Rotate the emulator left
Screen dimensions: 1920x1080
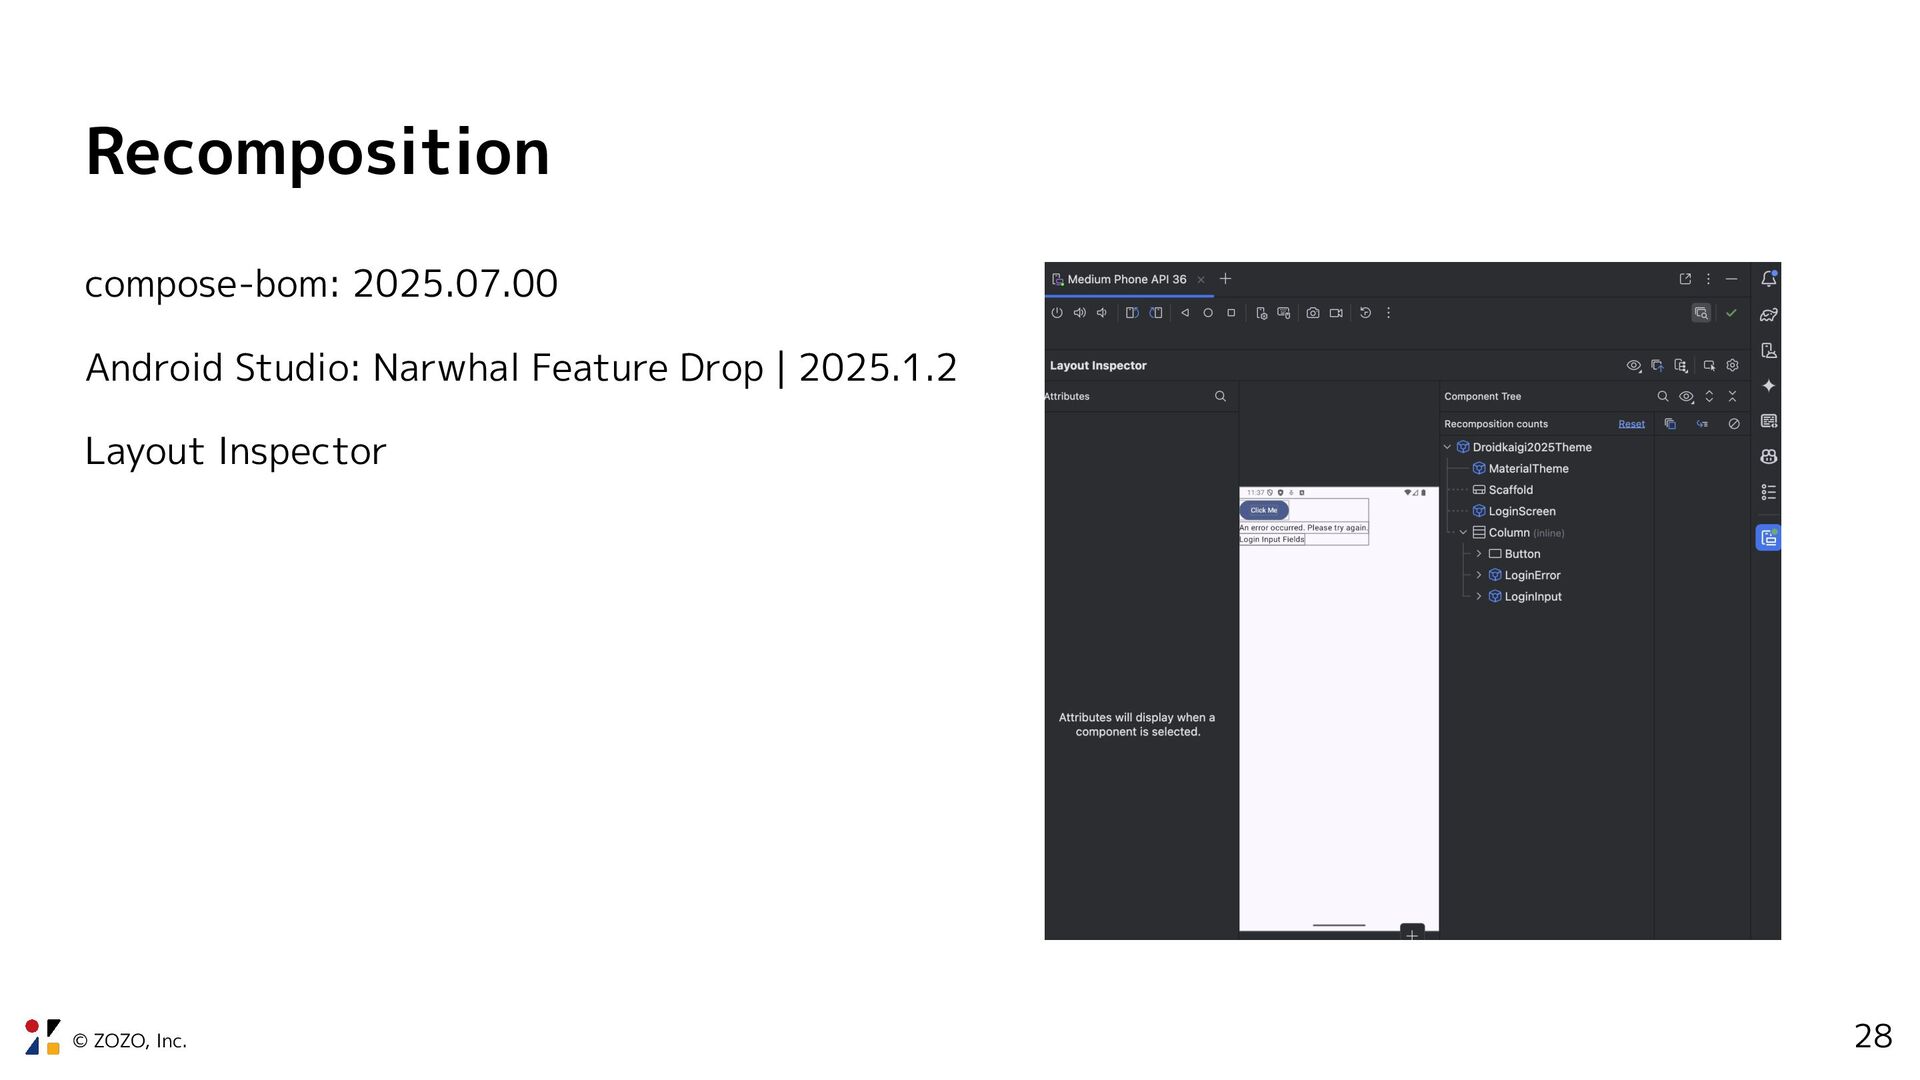1132,313
